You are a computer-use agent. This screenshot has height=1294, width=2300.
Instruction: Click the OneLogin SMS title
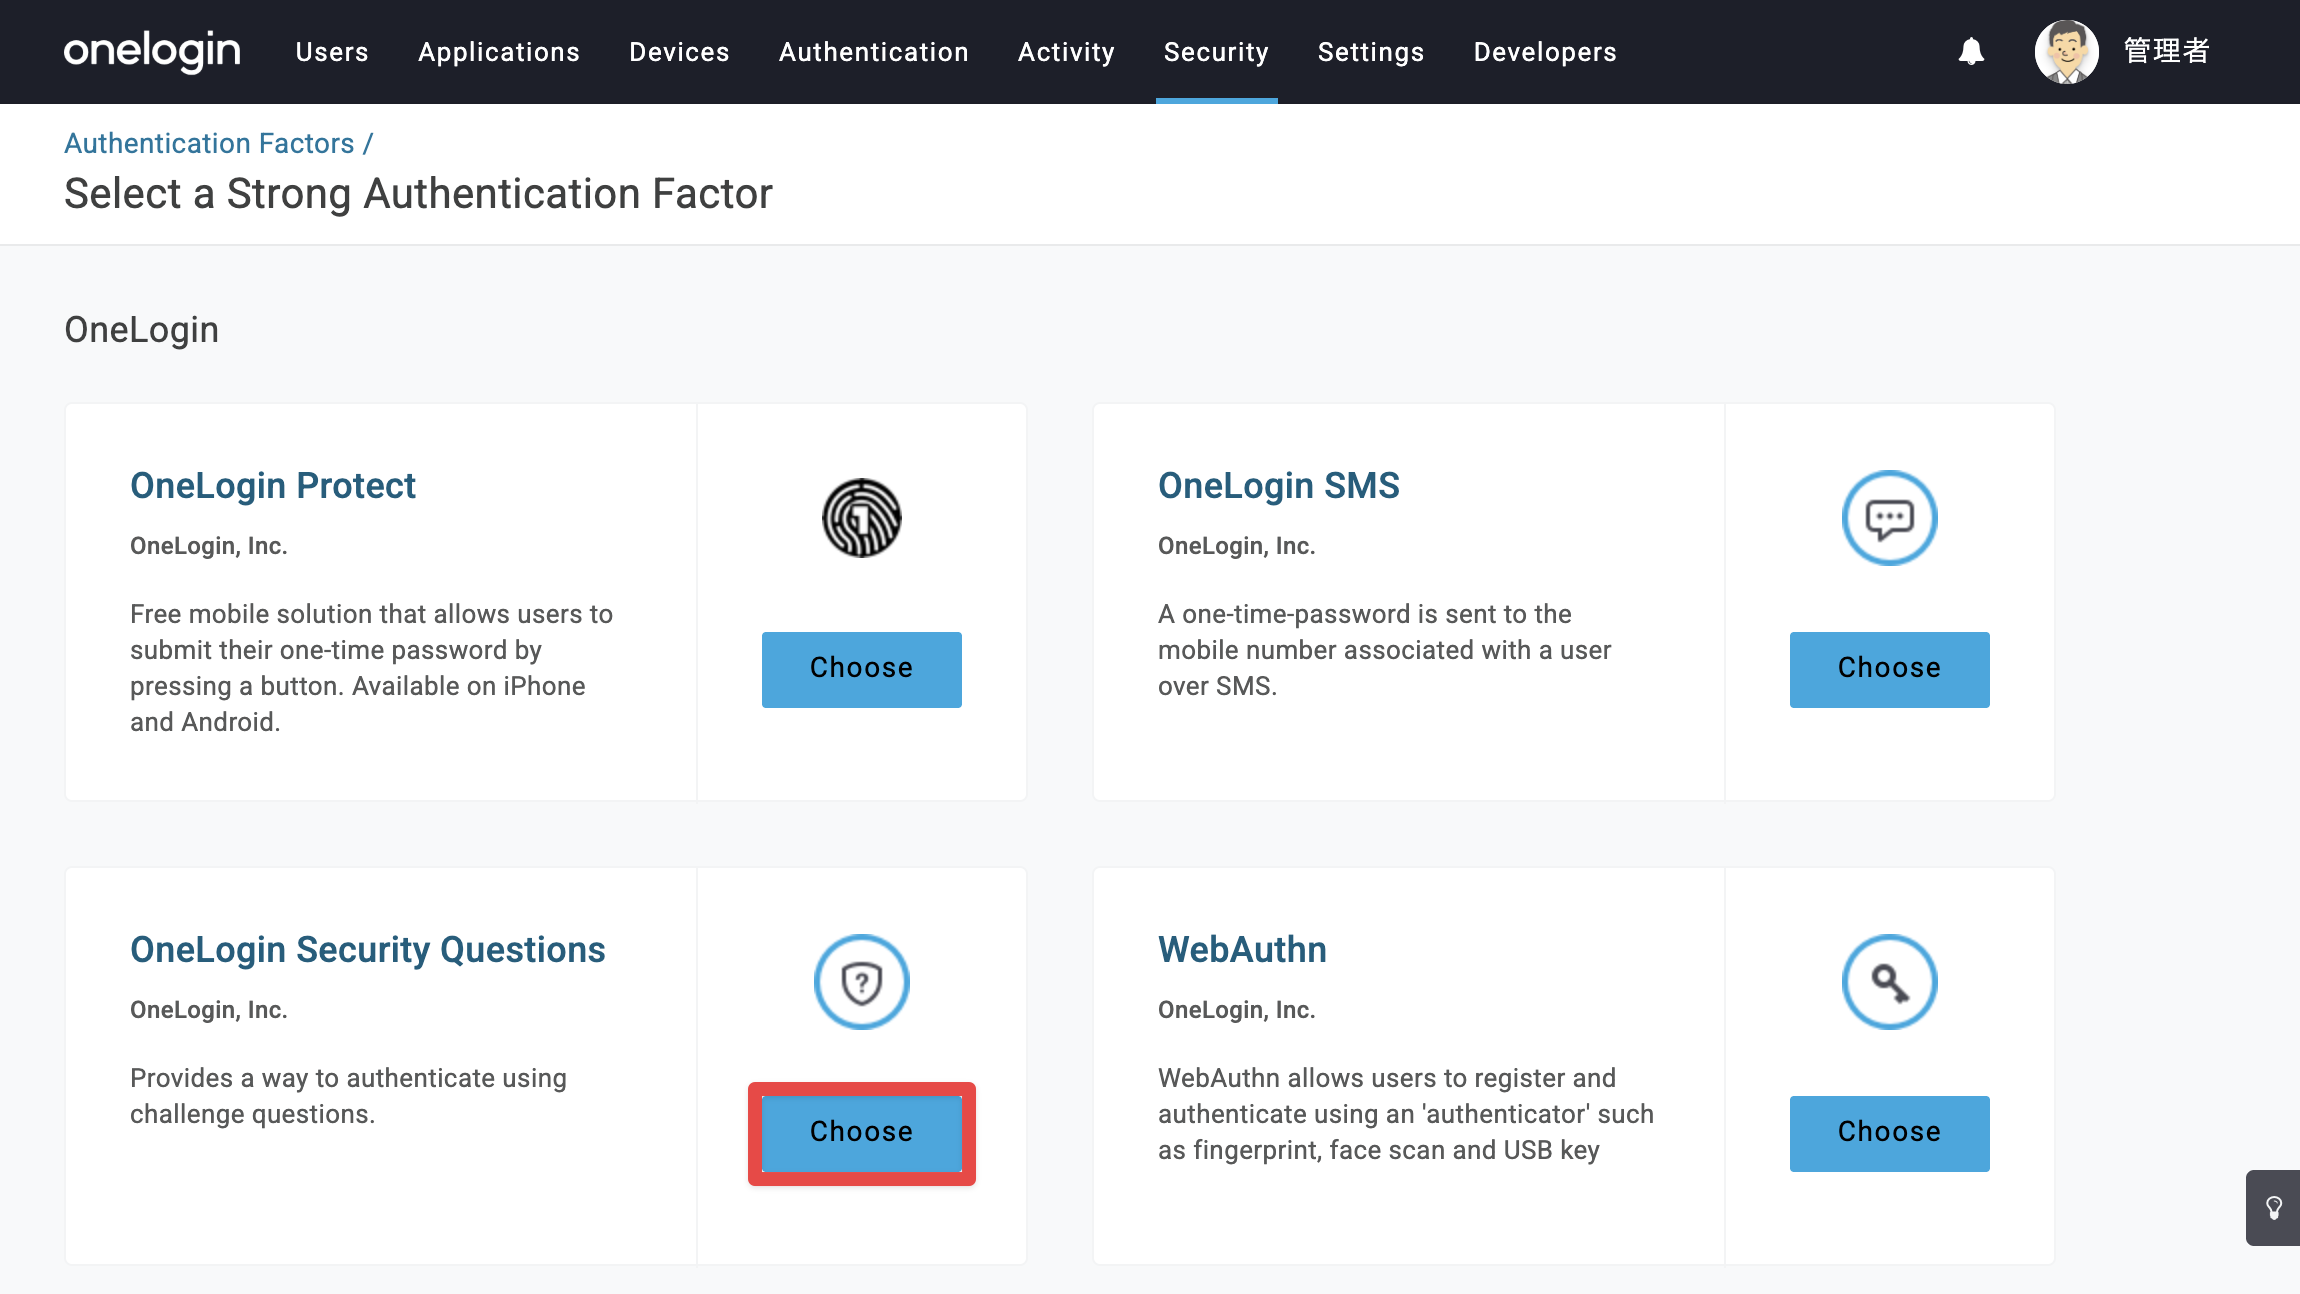pyautogui.click(x=1279, y=485)
